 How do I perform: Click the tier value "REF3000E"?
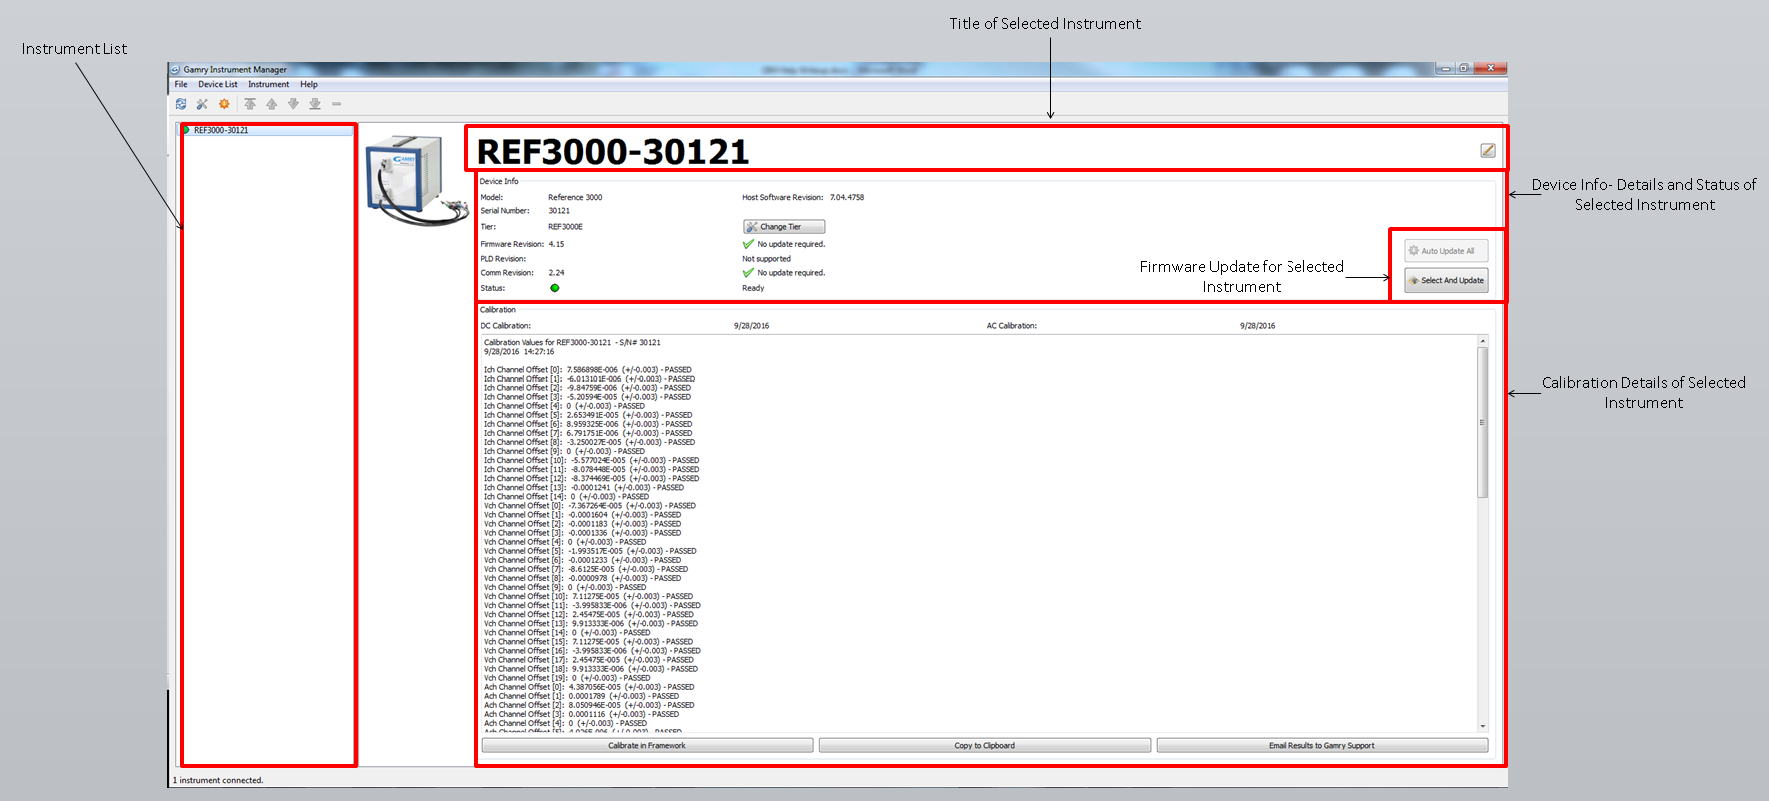tap(565, 227)
